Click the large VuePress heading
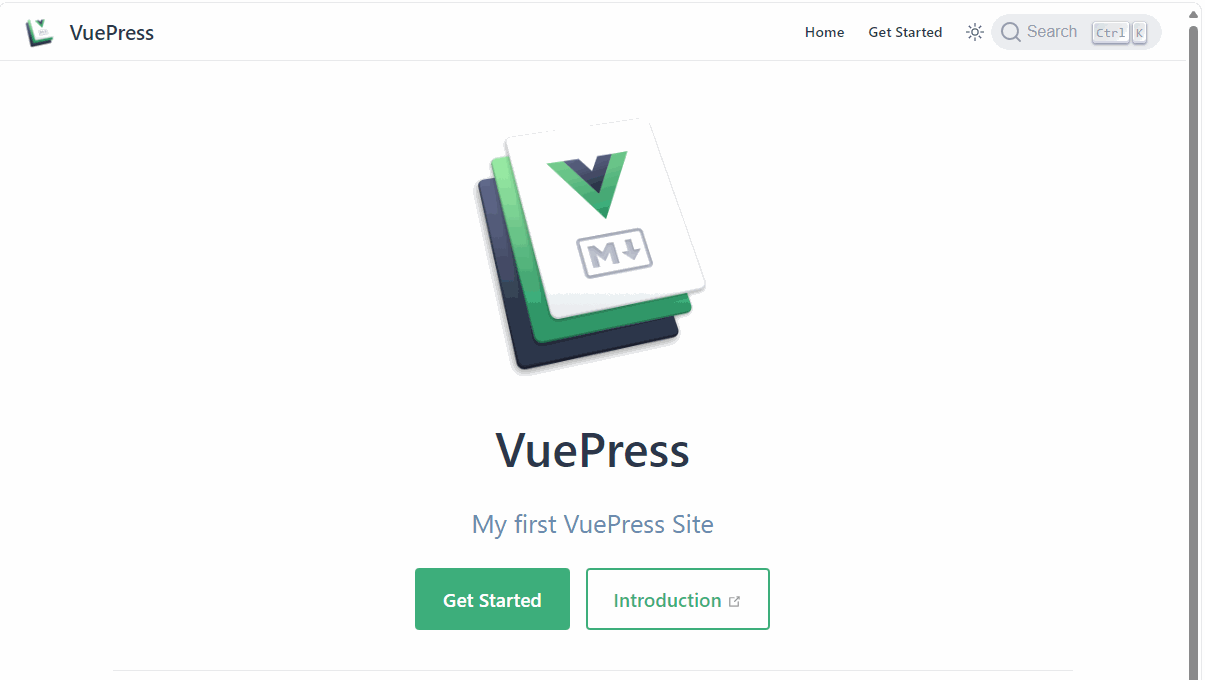Screen dimensions: 1205x680 coord(593,450)
